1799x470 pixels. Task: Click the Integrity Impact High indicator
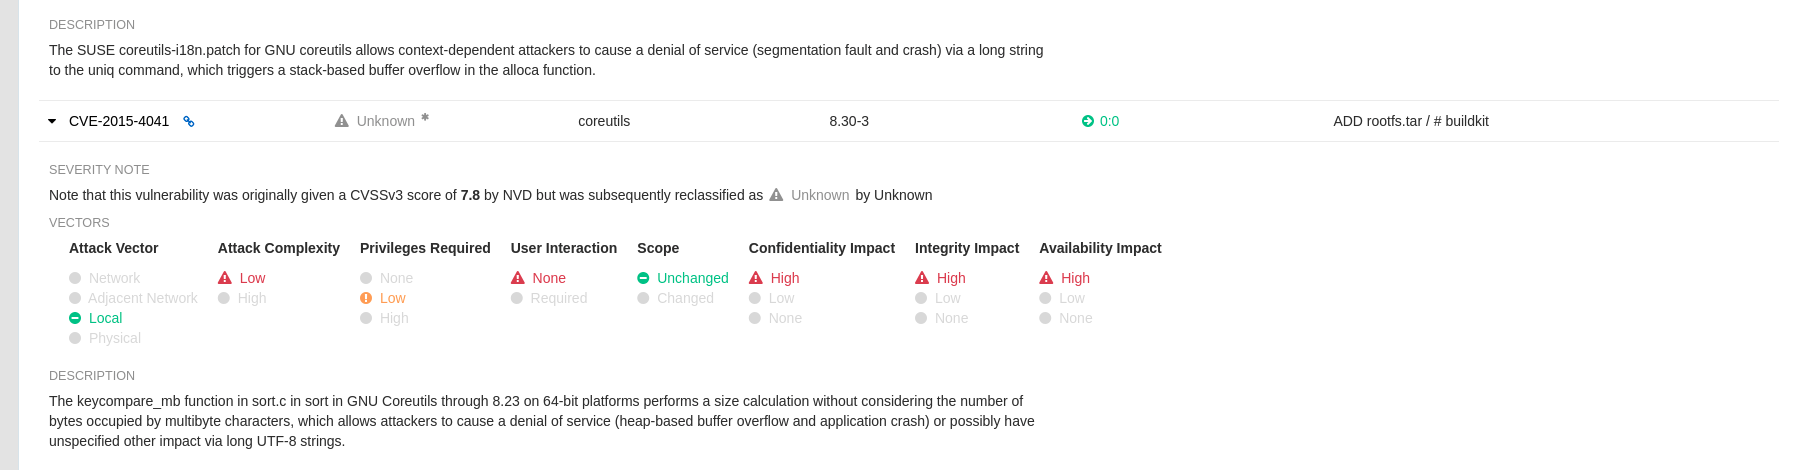tap(950, 278)
